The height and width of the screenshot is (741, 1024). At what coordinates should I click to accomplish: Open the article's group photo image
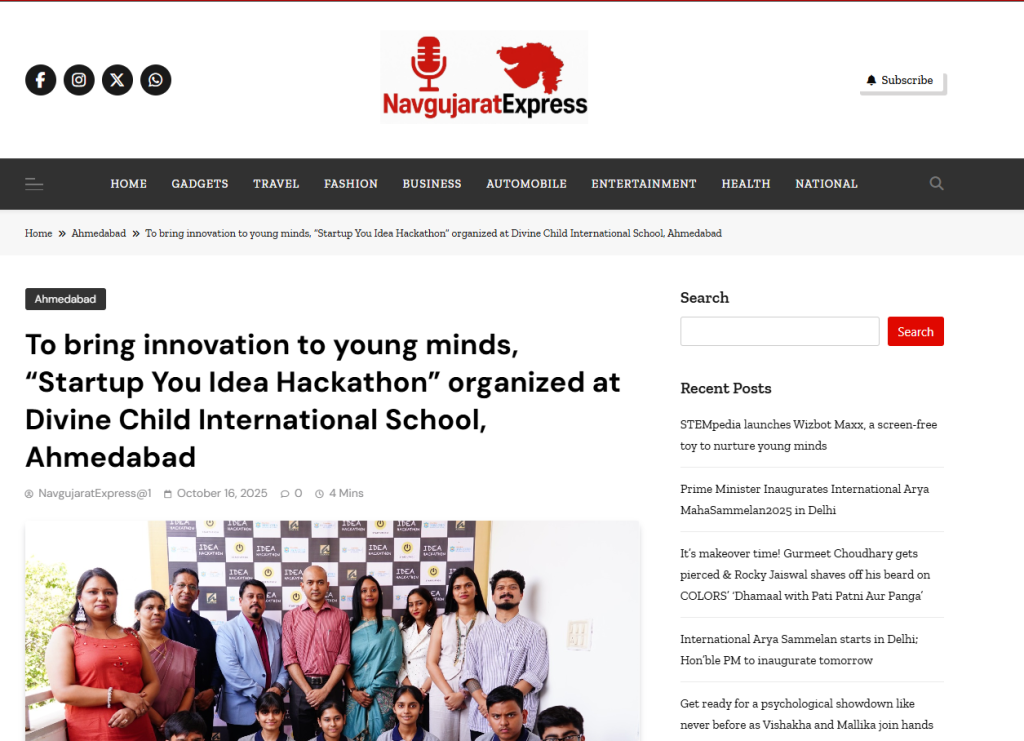(x=332, y=631)
